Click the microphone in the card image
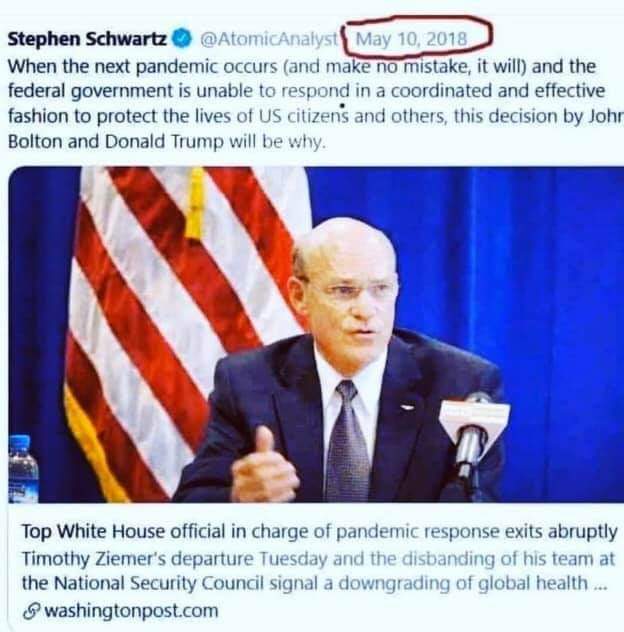The height and width of the screenshot is (632, 624). click(472, 433)
